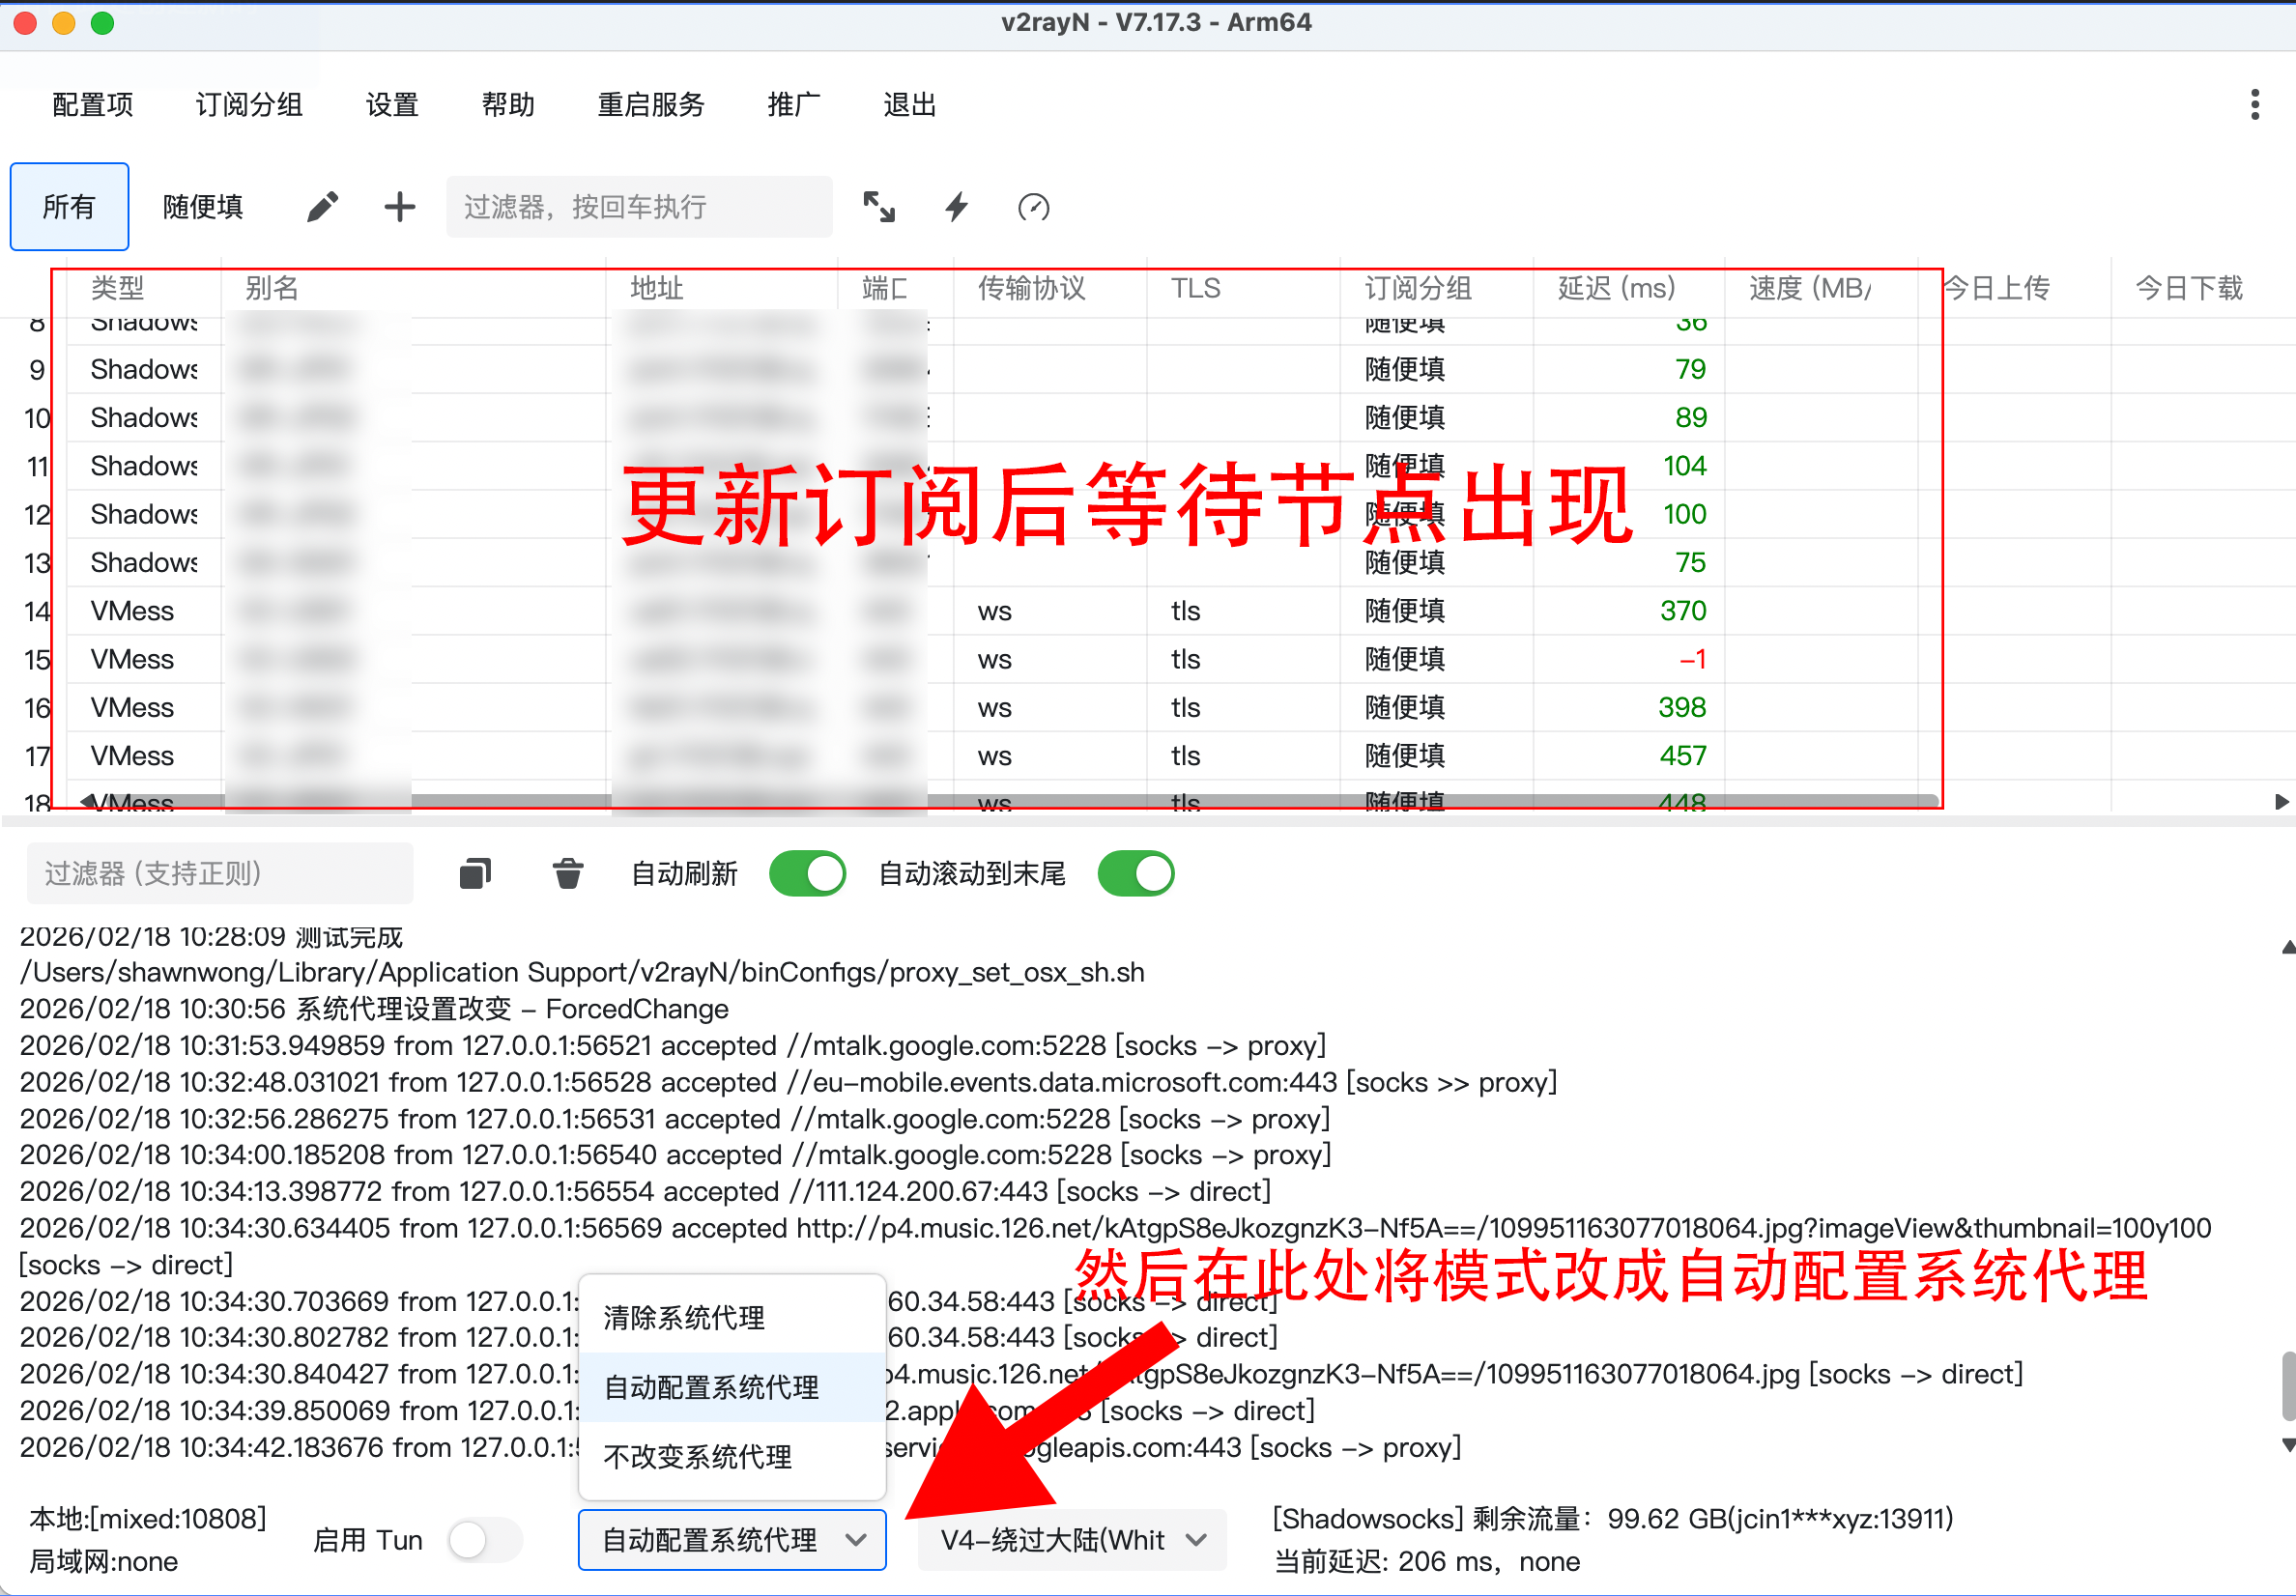This screenshot has height=1596, width=2296.
Task: Click the 系统代理设置改变 – ForcedChange log line
Action: [x=374, y=1008]
